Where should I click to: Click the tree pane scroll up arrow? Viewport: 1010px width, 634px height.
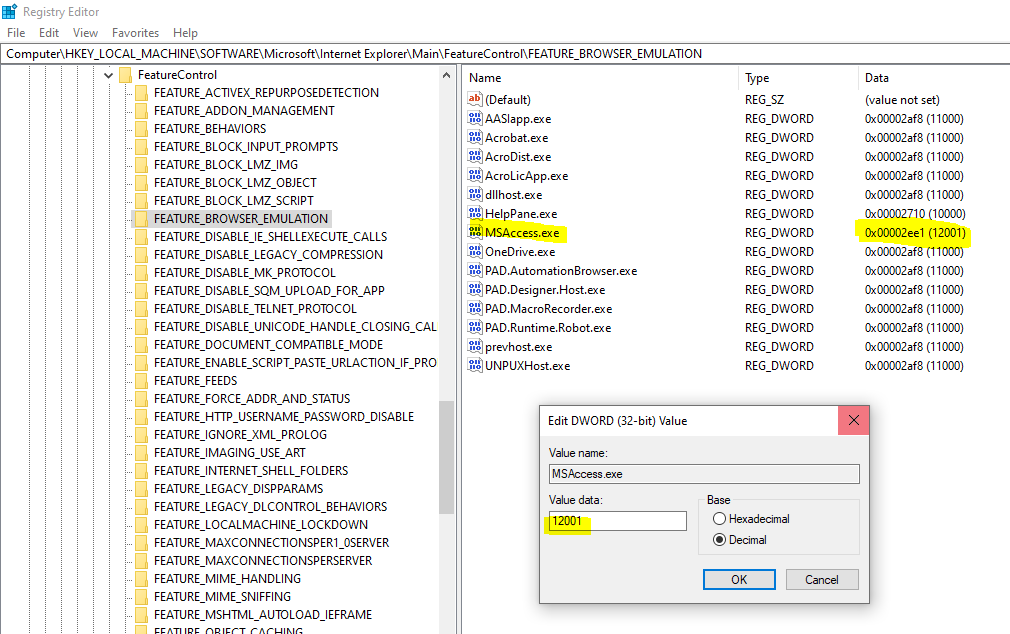[x=446, y=75]
